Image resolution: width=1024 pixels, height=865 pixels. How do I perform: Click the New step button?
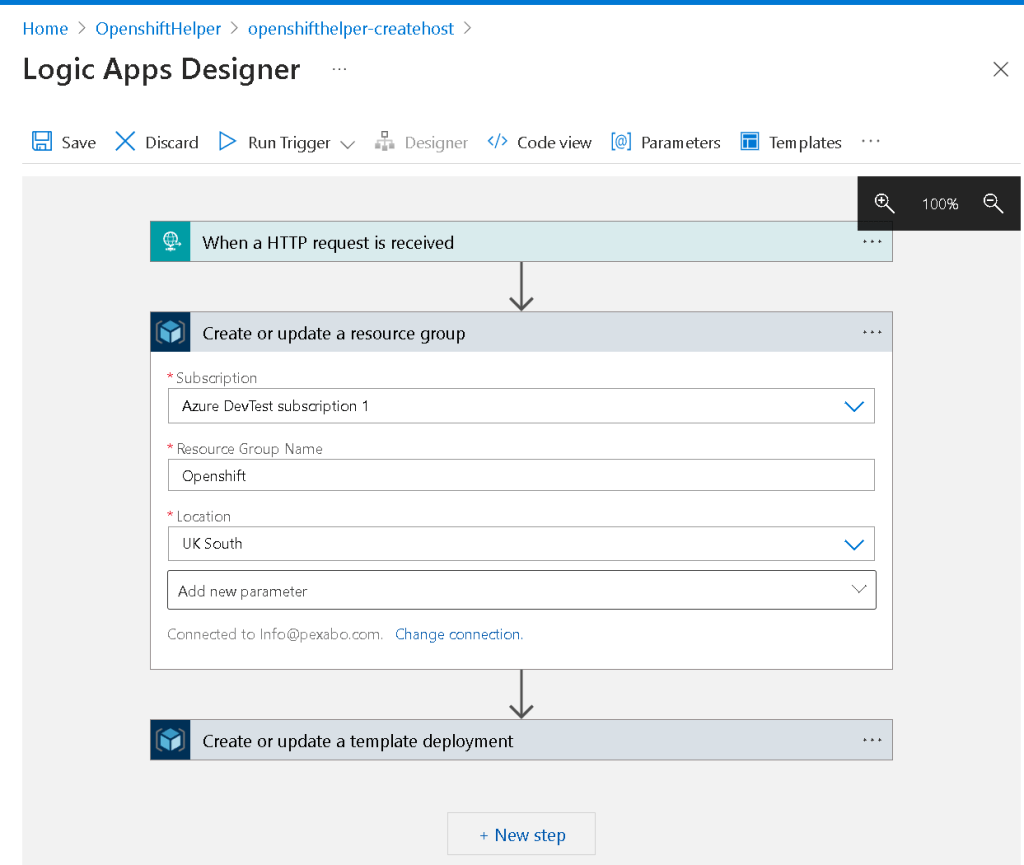tap(521, 834)
